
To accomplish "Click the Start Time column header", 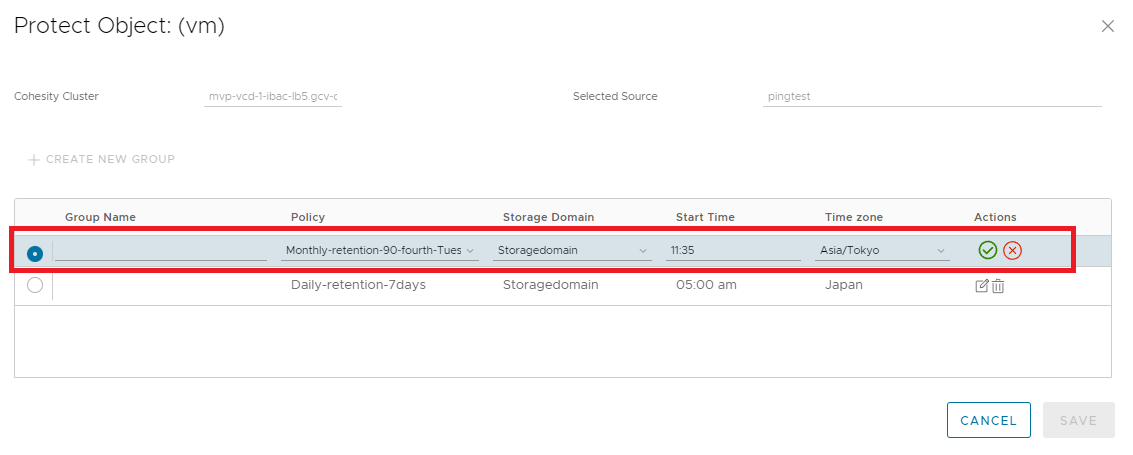I will click(705, 217).
